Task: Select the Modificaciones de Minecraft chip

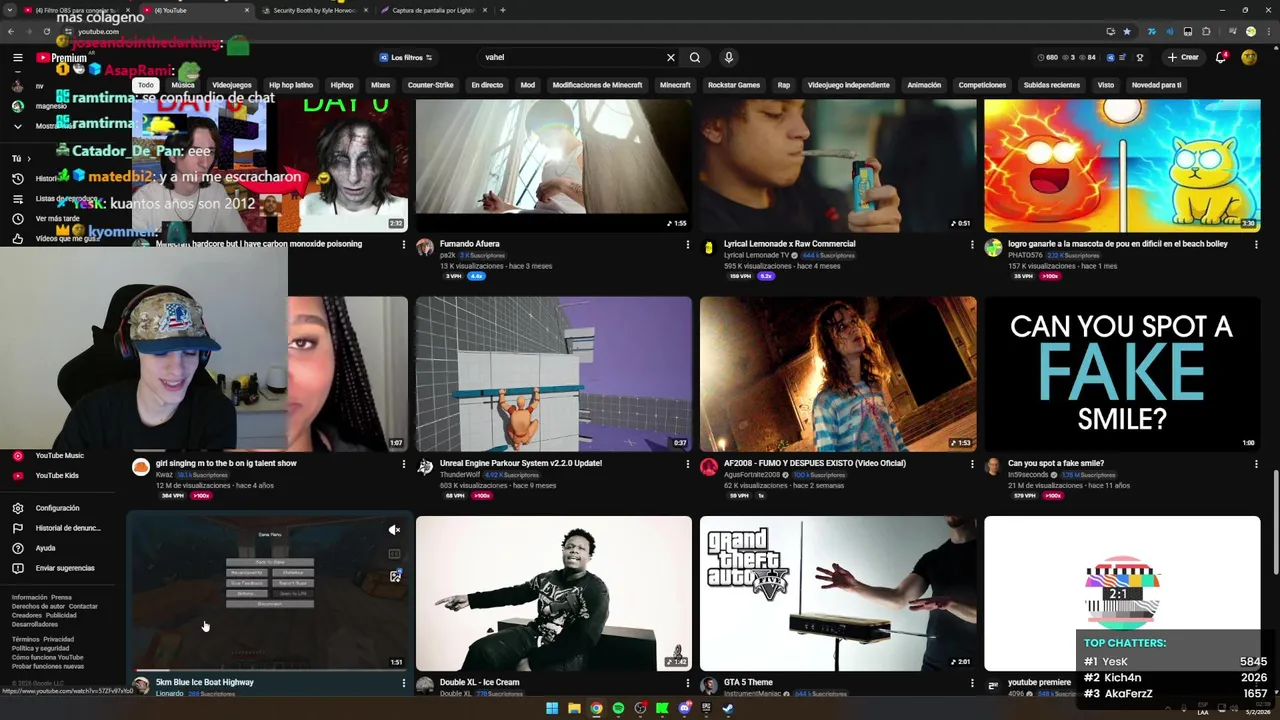Action: [597, 85]
